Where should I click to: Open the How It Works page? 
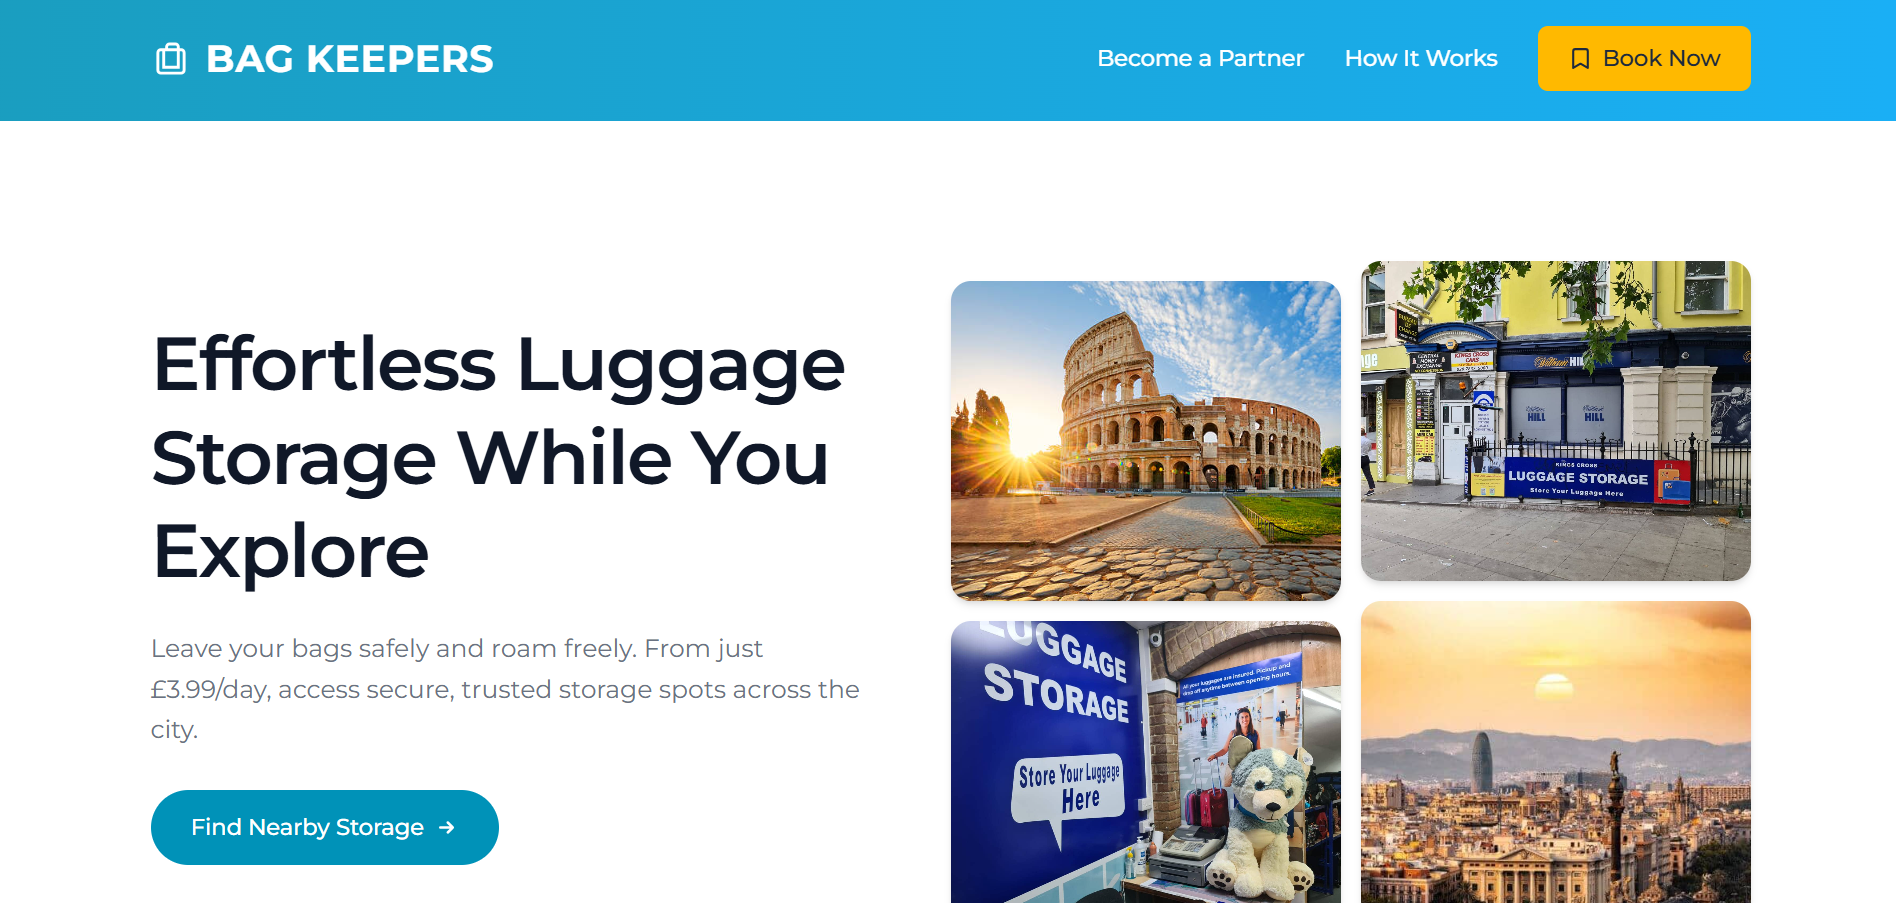tap(1421, 59)
